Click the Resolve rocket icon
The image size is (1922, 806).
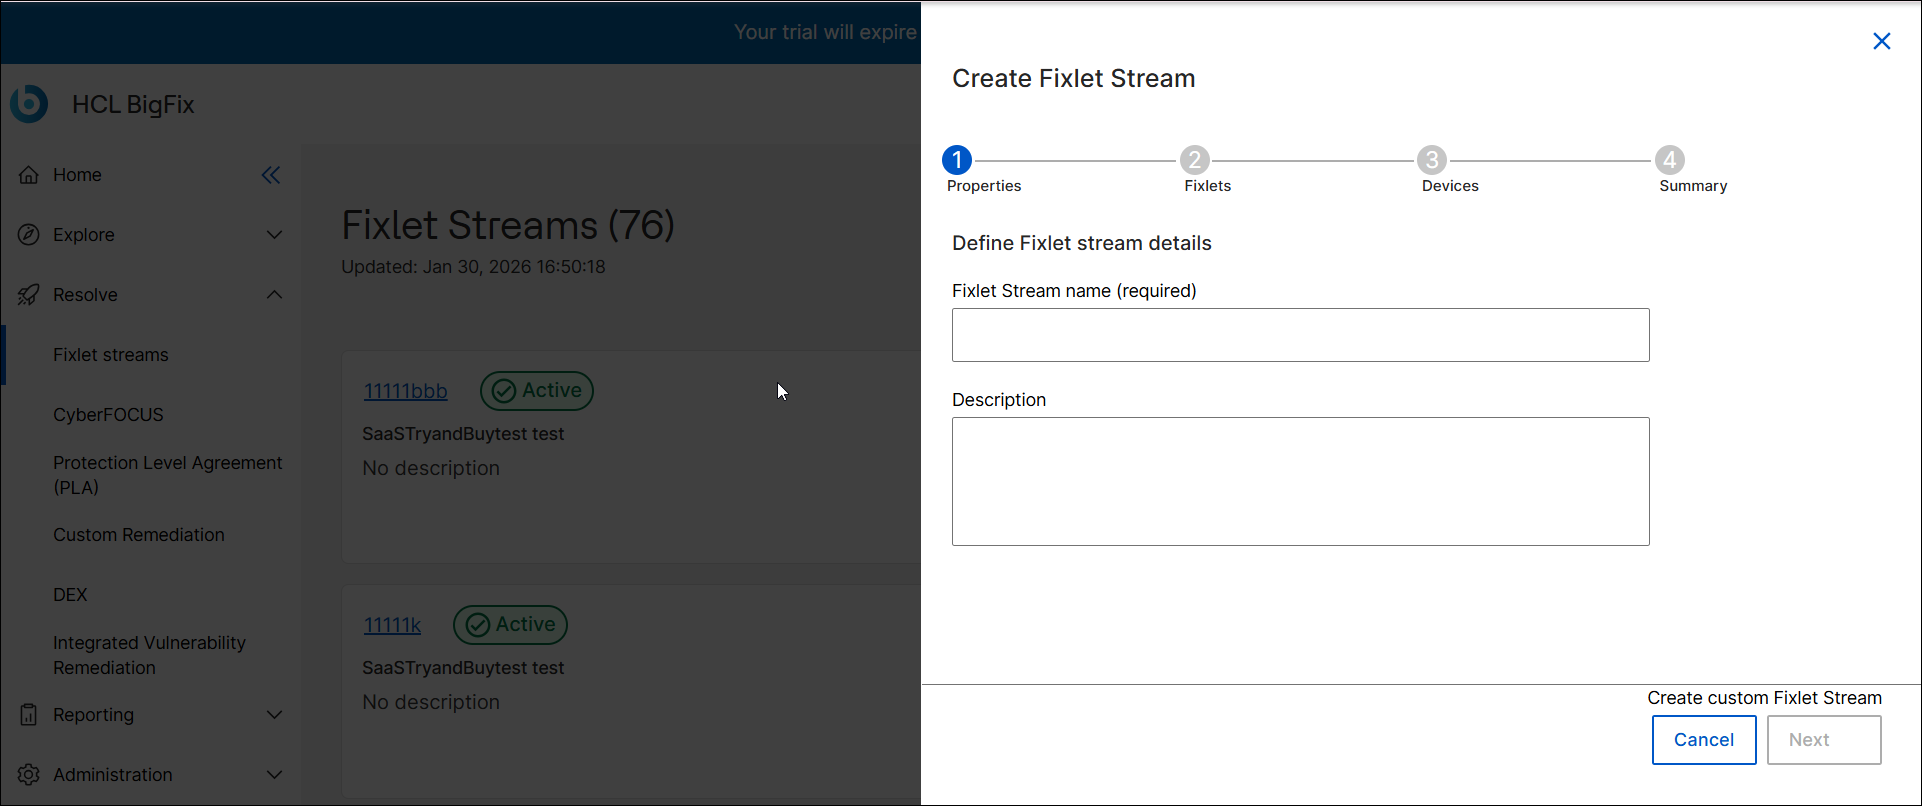click(29, 295)
